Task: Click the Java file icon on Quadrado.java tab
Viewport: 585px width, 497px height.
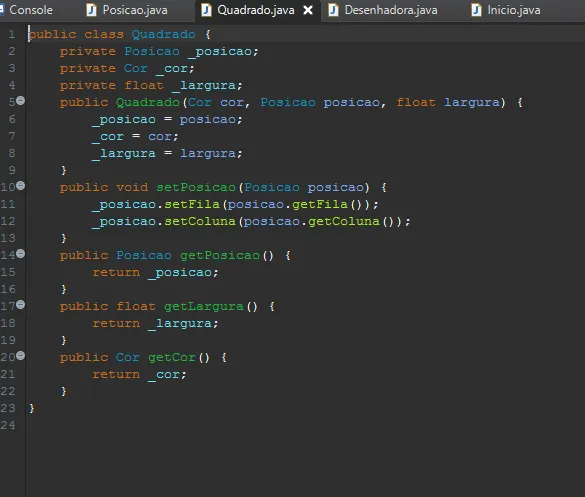Action: [206, 10]
